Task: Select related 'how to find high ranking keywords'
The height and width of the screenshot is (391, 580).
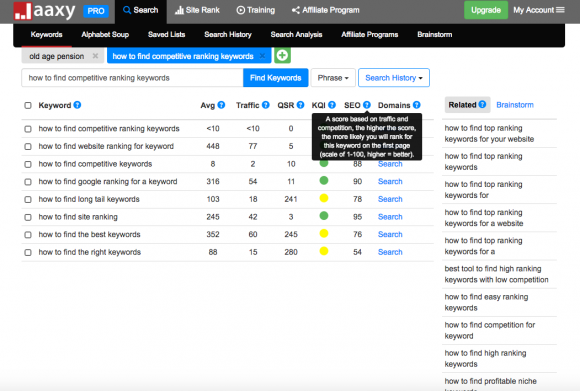Action: point(485,358)
